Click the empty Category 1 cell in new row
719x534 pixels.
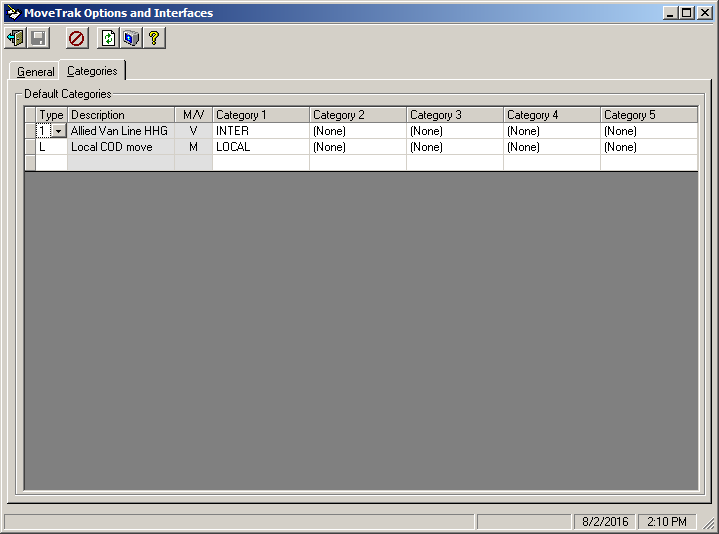click(261, 163)
